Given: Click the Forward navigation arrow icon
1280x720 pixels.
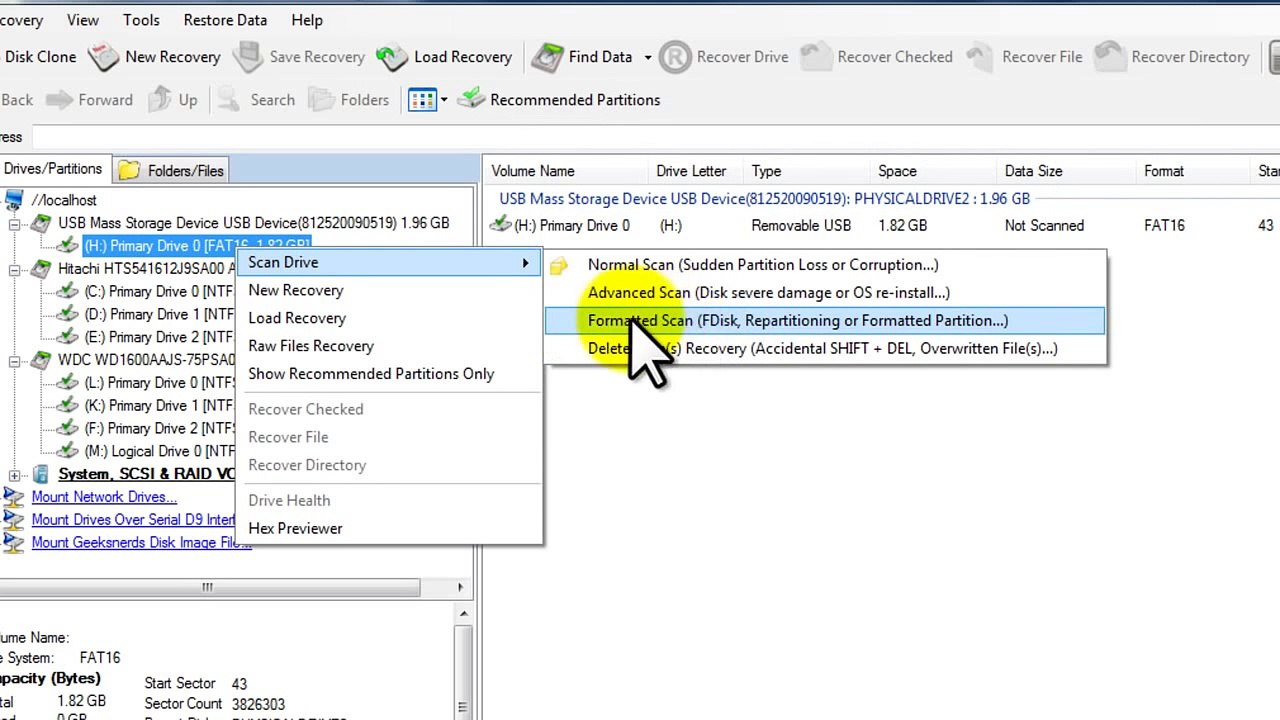Looking at the screenshot, I should pyautogui.click(x=59, y=100).
